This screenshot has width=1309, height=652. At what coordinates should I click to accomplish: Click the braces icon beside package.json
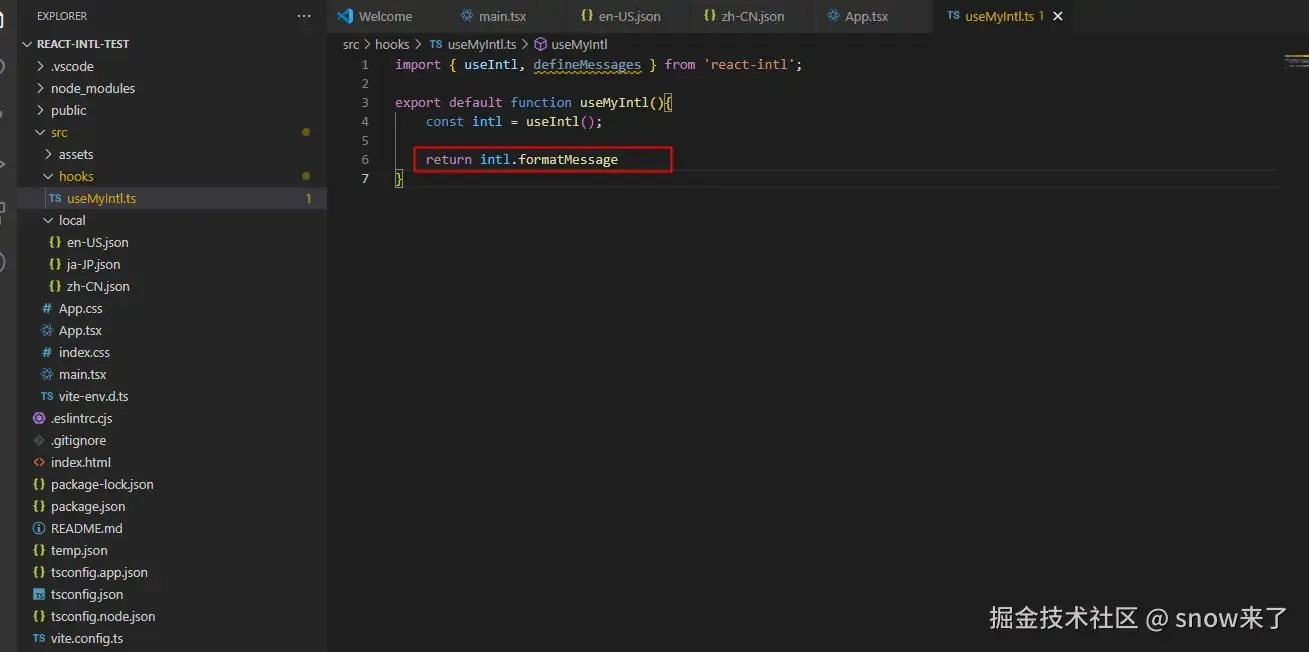tap(39, 506)
